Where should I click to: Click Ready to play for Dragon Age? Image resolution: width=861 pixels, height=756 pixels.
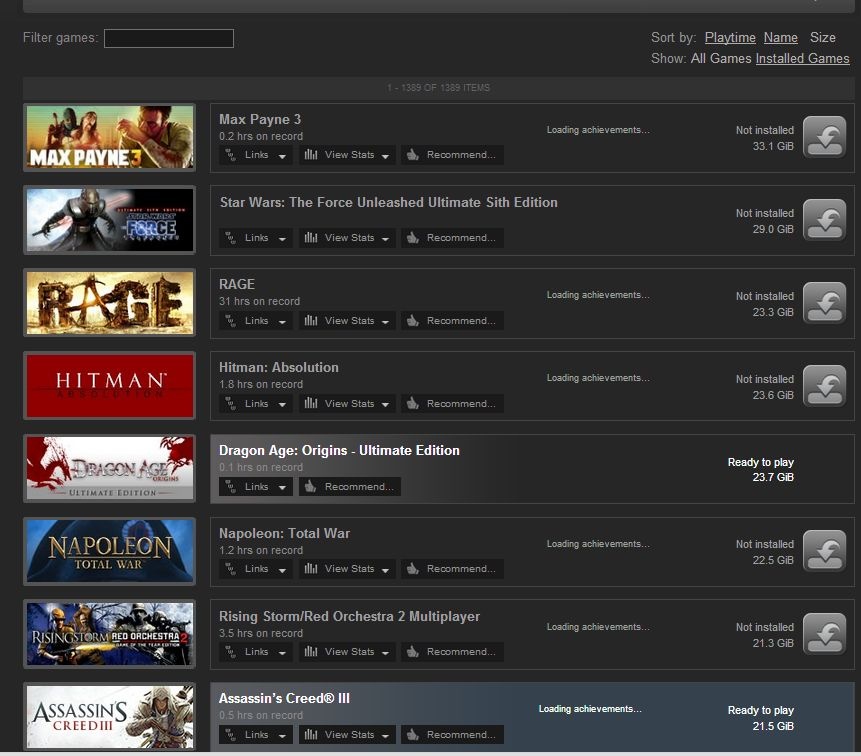click(761, 462)
